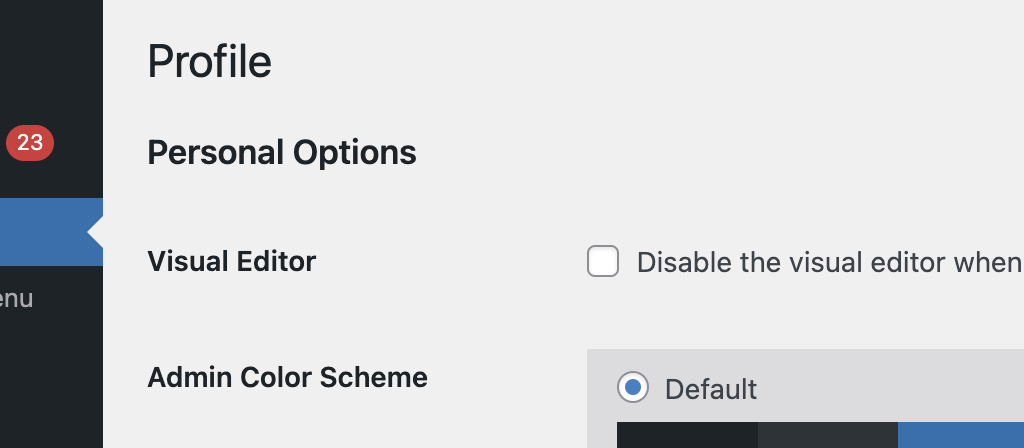Pick the blue swatch of Default scheme
This screenshot has height=448, width=1024.
pyautogui.click(x=961, y=435)
